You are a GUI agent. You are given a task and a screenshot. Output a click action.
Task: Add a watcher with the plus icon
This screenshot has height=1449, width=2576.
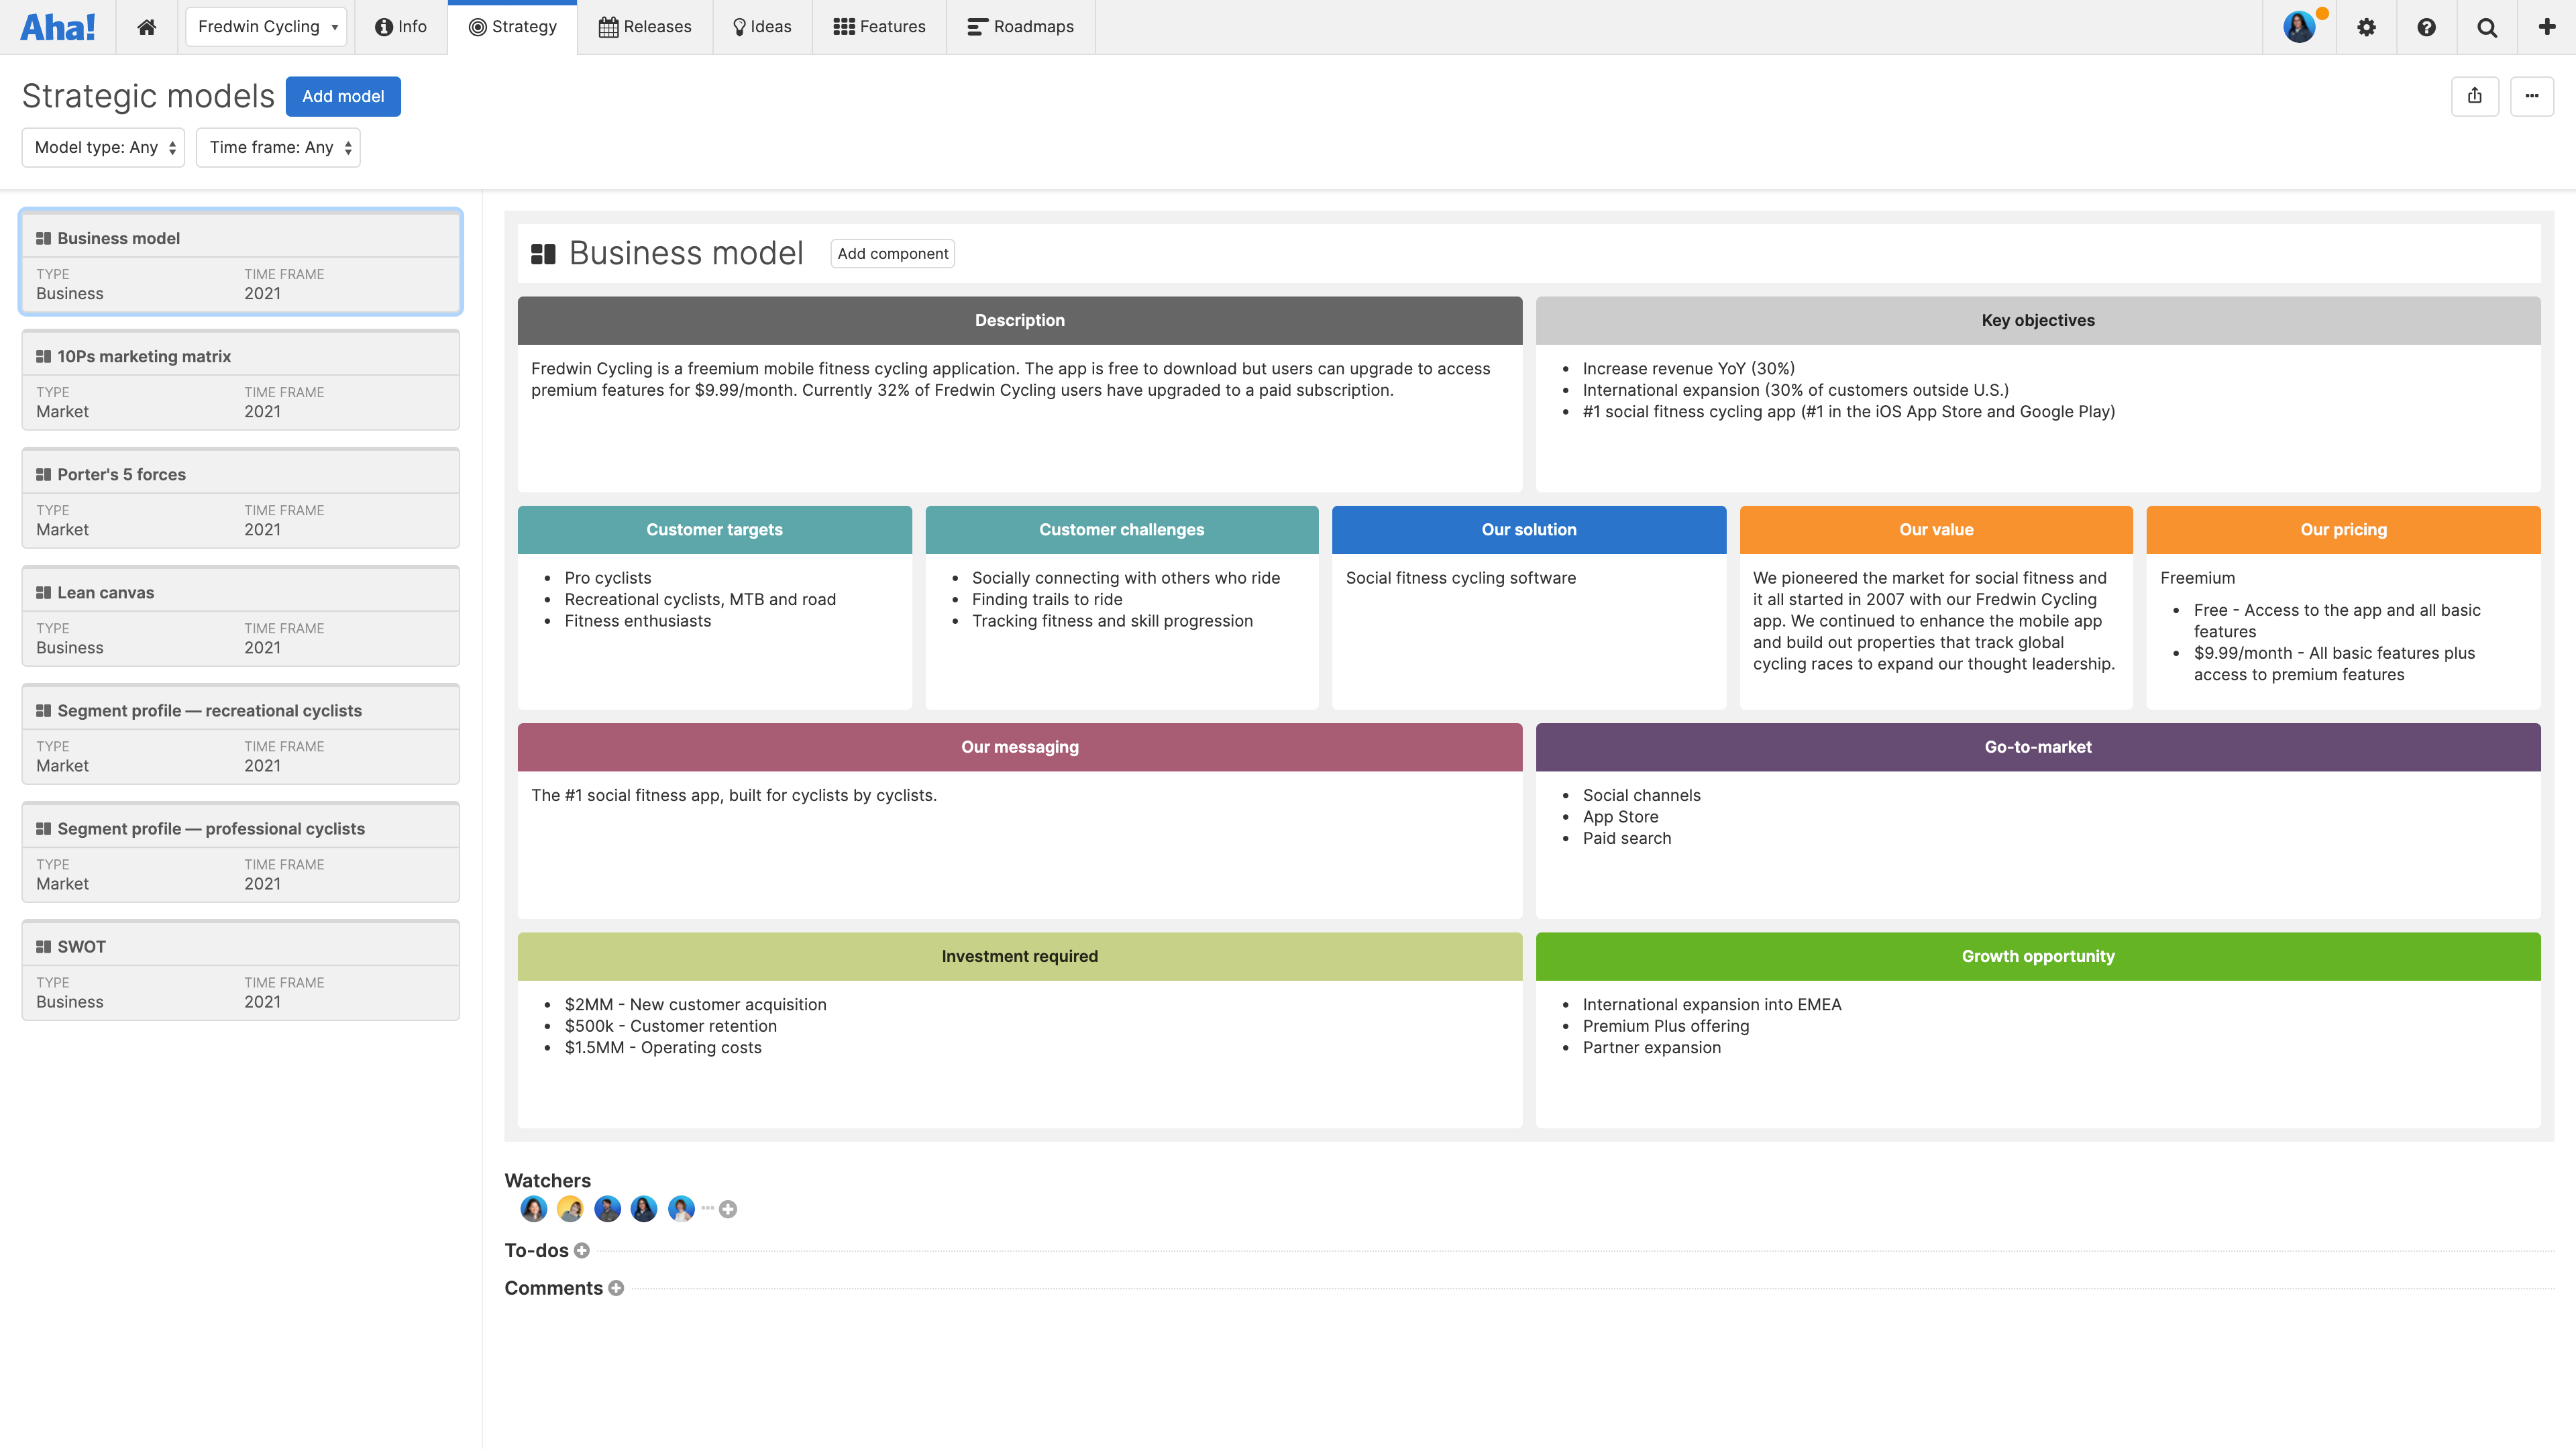pos(728,1209)
